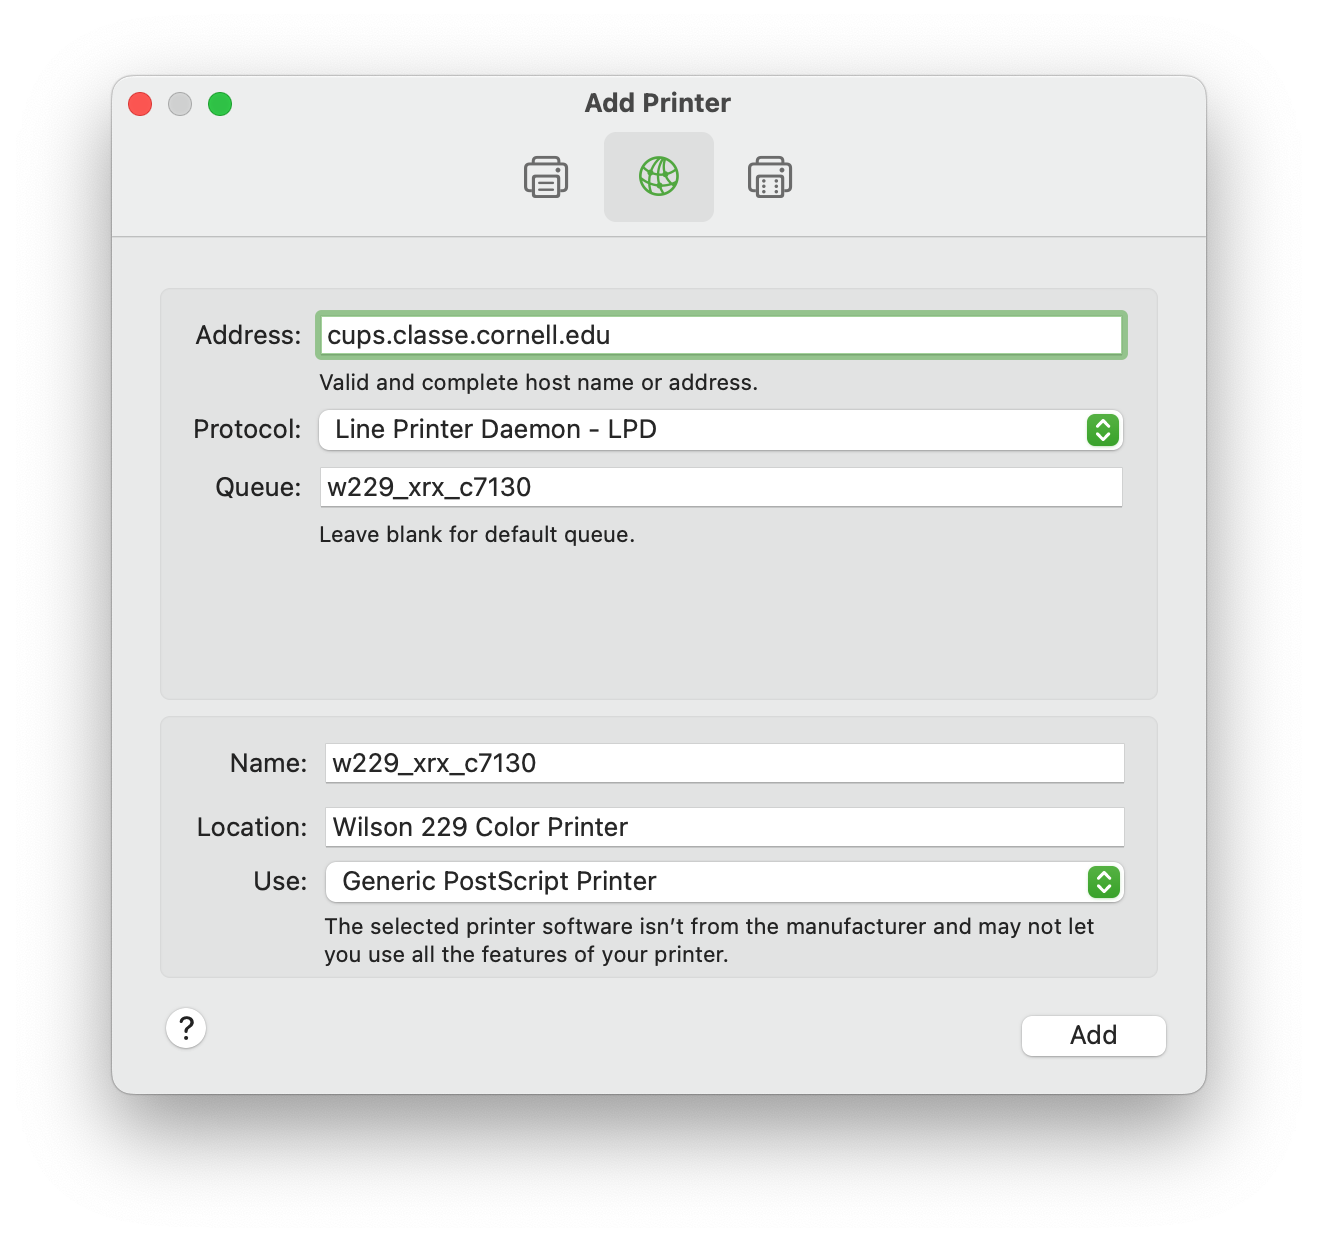Click the "Queue:" label
This screenshot has height=1242, width=1318.
click(258, 487)
